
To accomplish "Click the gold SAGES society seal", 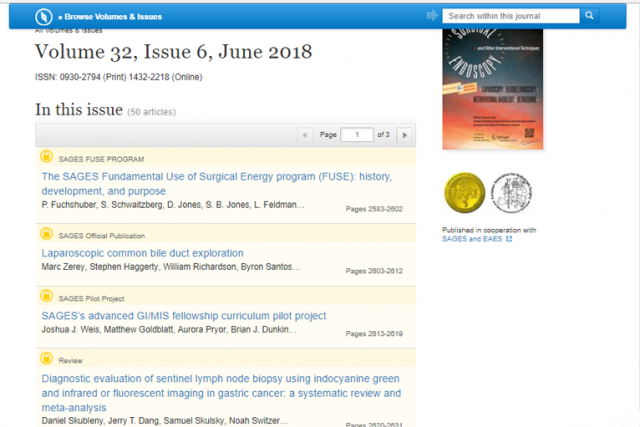I will [463, 191].
